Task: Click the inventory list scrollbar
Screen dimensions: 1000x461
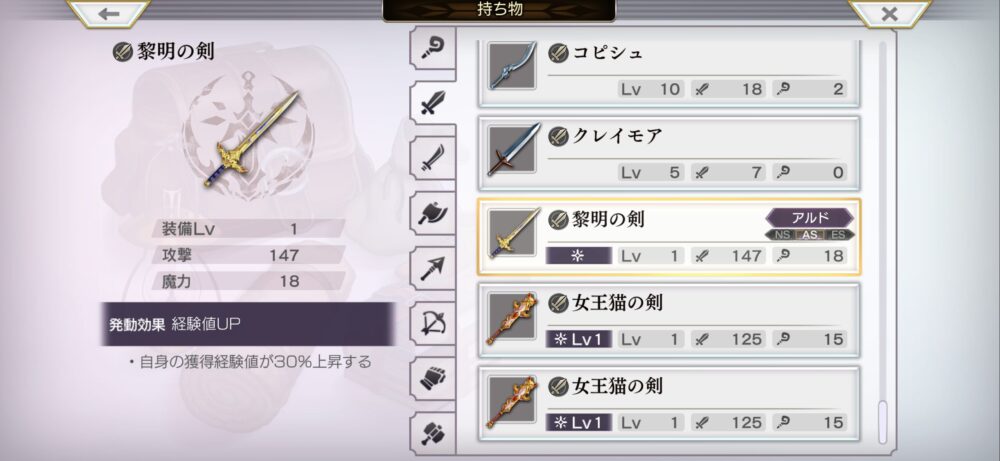Action: (x=882, y=242)
